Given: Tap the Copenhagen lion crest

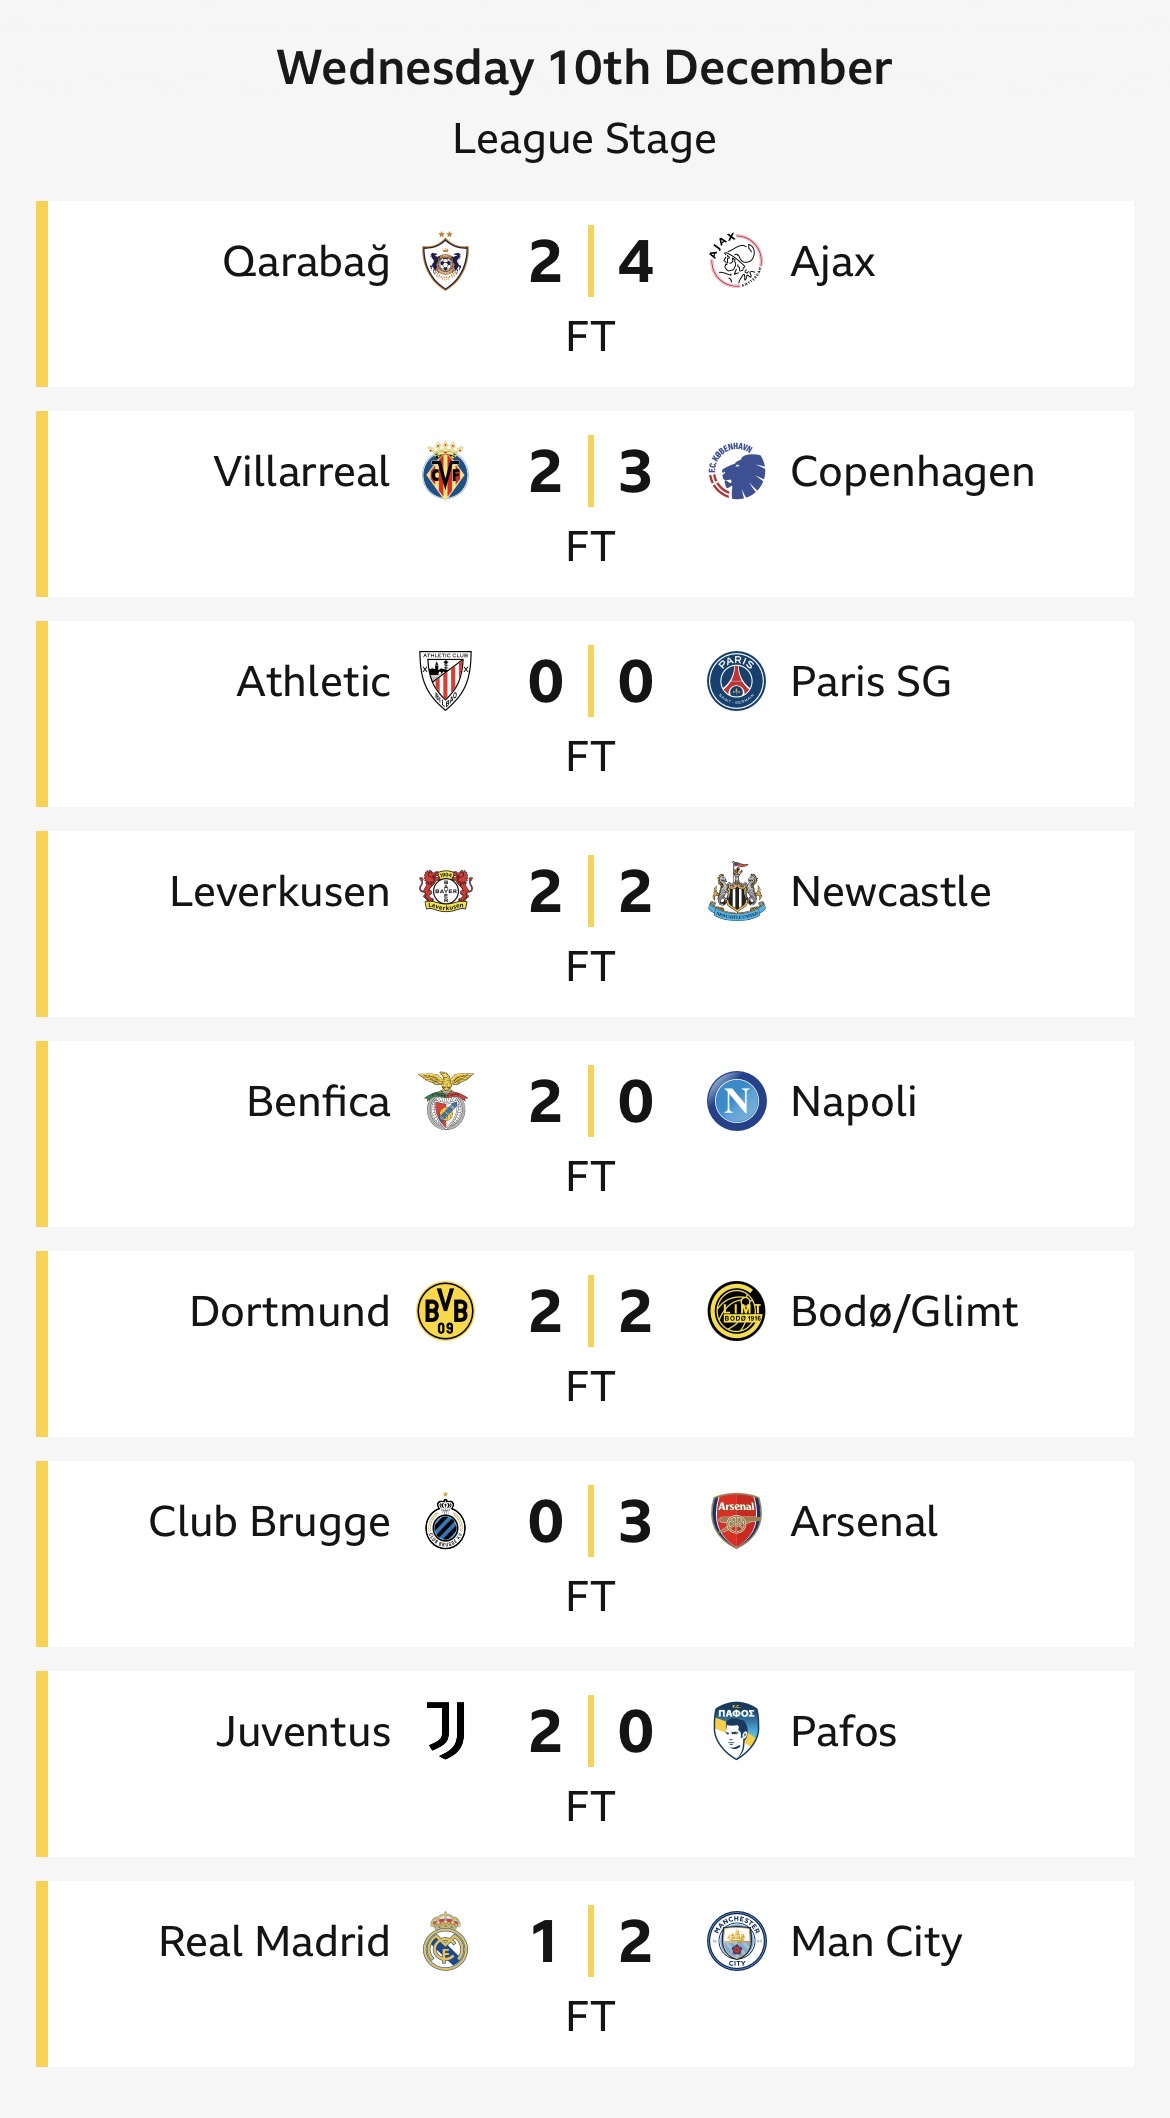Looking at the screenshot, I should click(736, 472).
